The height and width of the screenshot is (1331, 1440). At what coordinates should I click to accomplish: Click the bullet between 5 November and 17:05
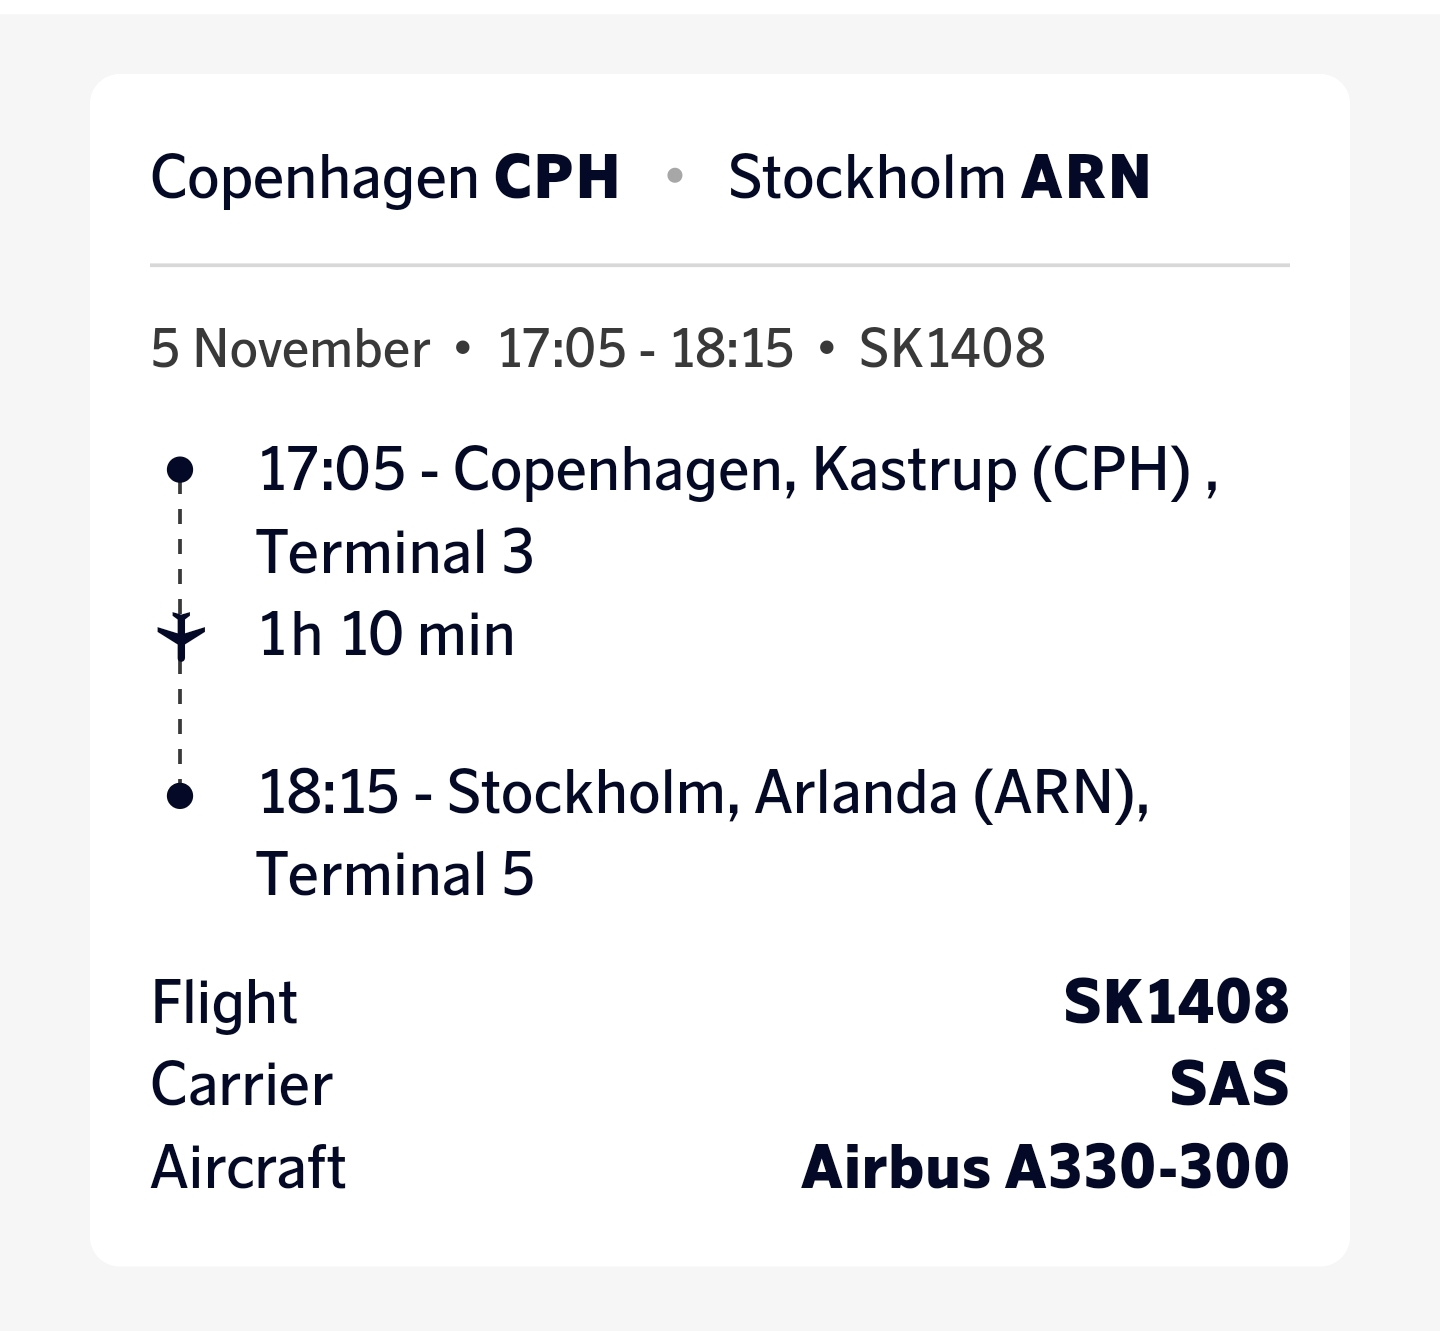tap(462, 348)
